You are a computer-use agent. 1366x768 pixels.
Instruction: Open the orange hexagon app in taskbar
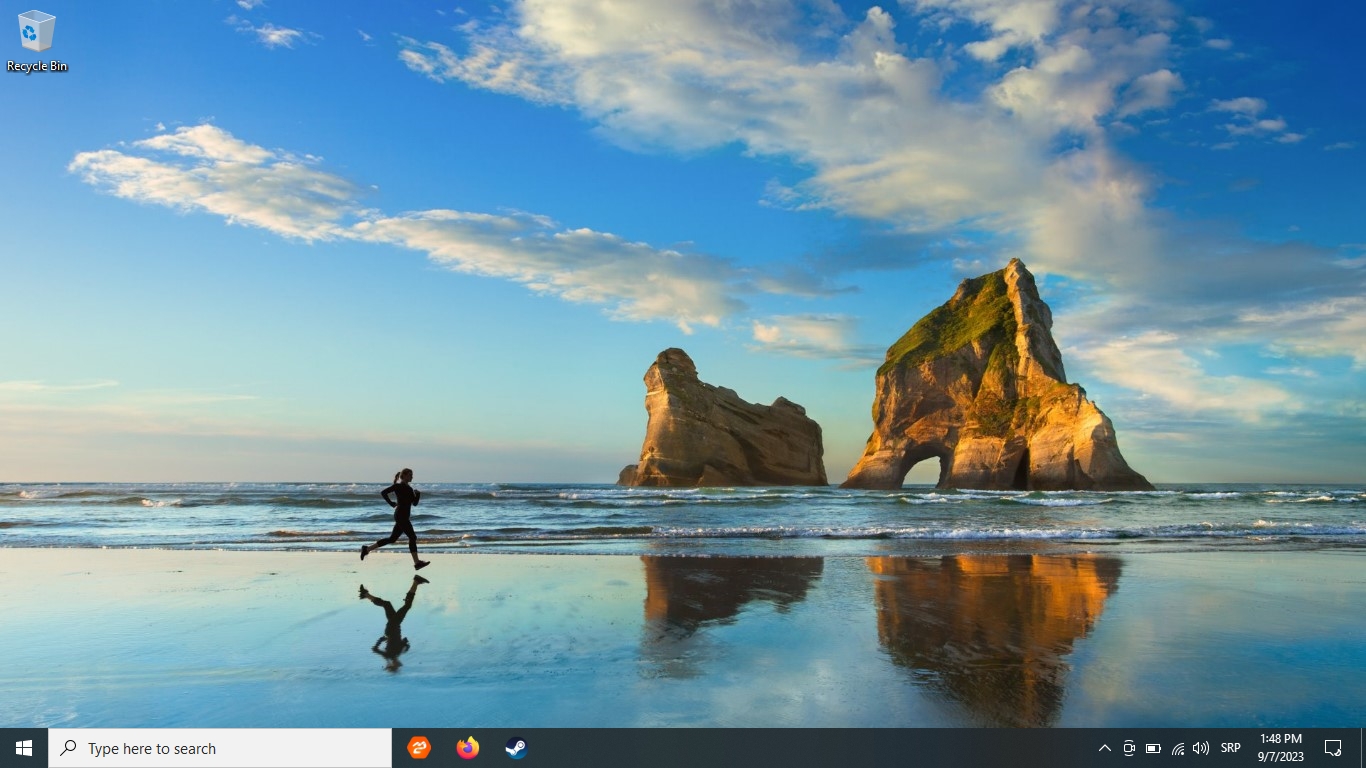point(419,748)
